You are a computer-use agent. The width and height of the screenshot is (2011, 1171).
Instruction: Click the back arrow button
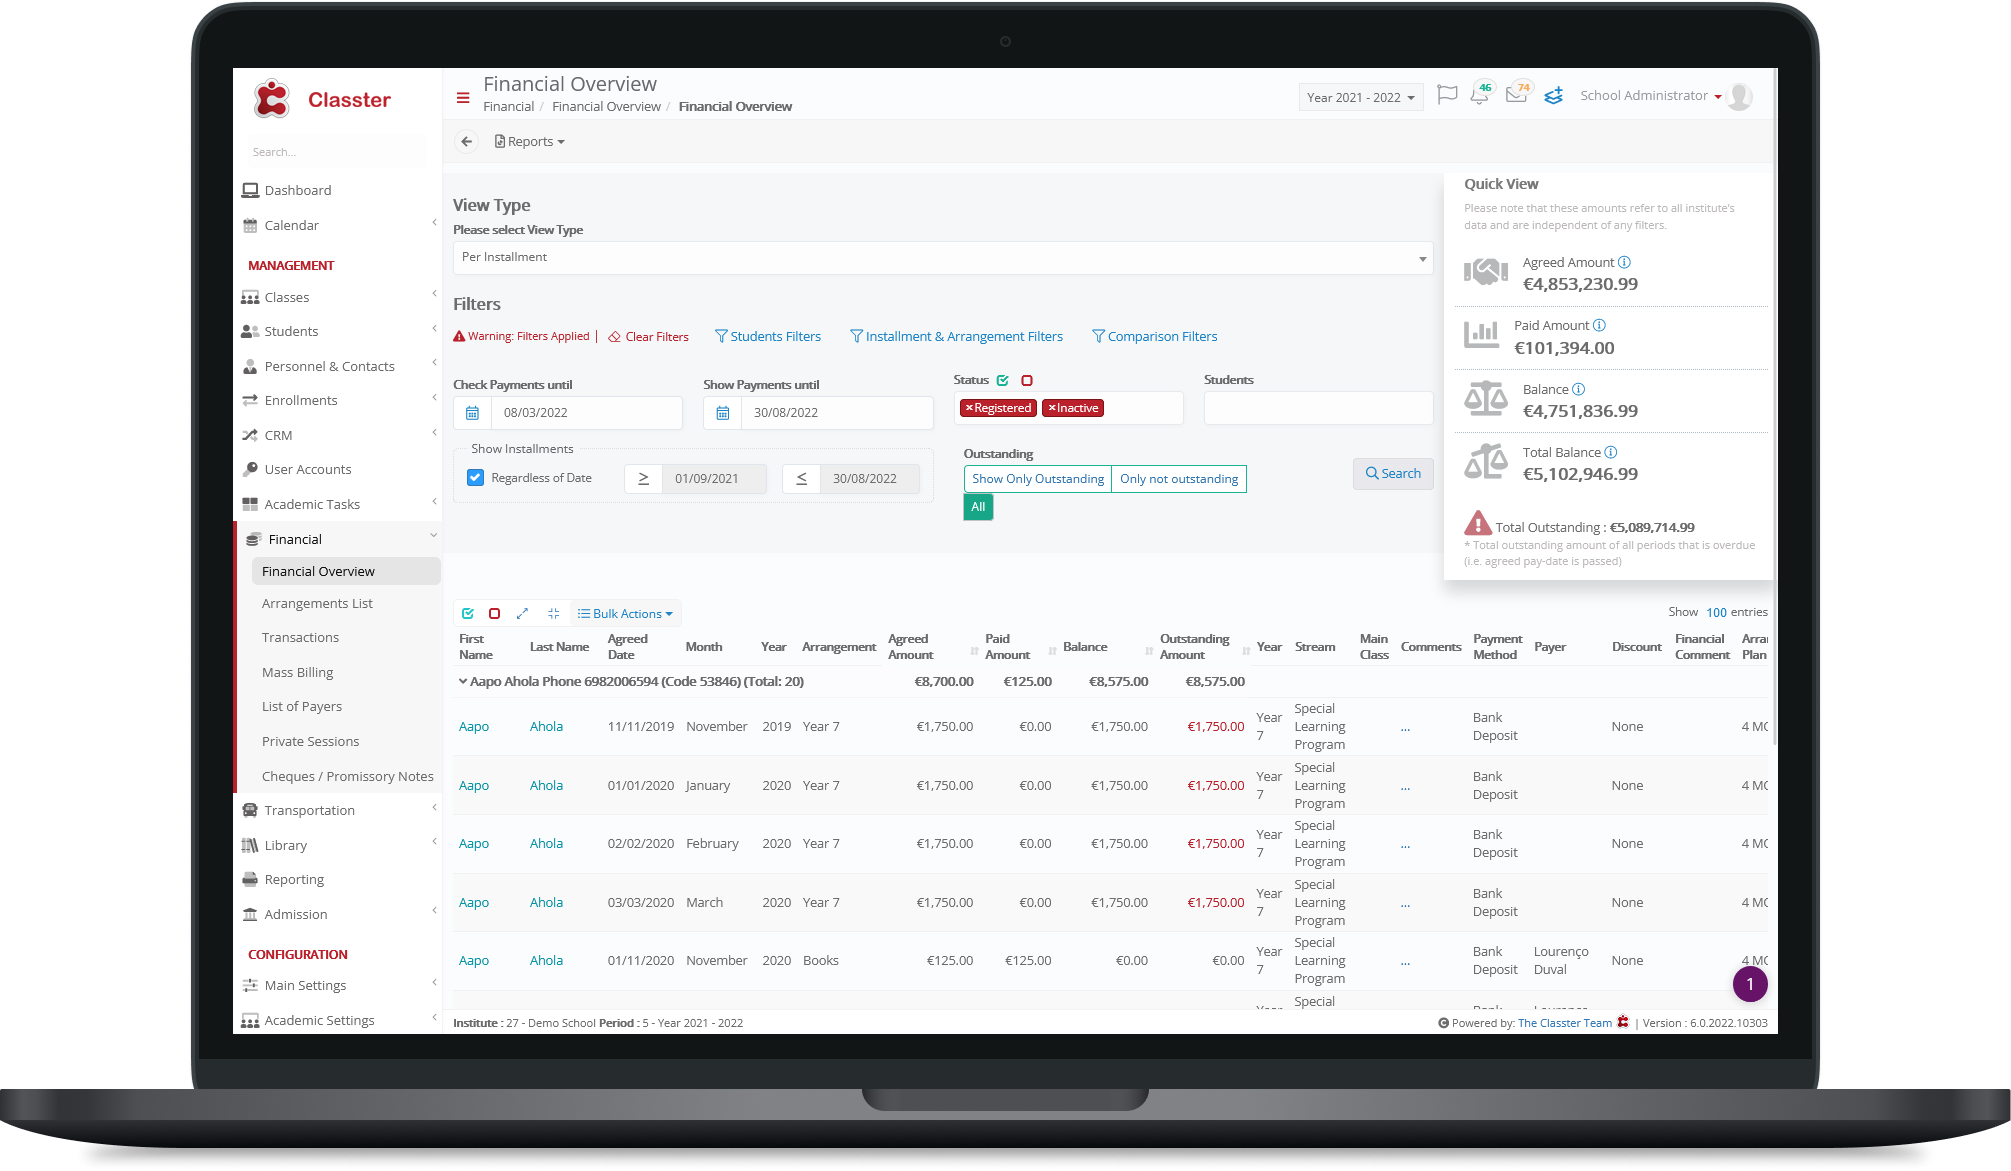click(x=466, y=142)
